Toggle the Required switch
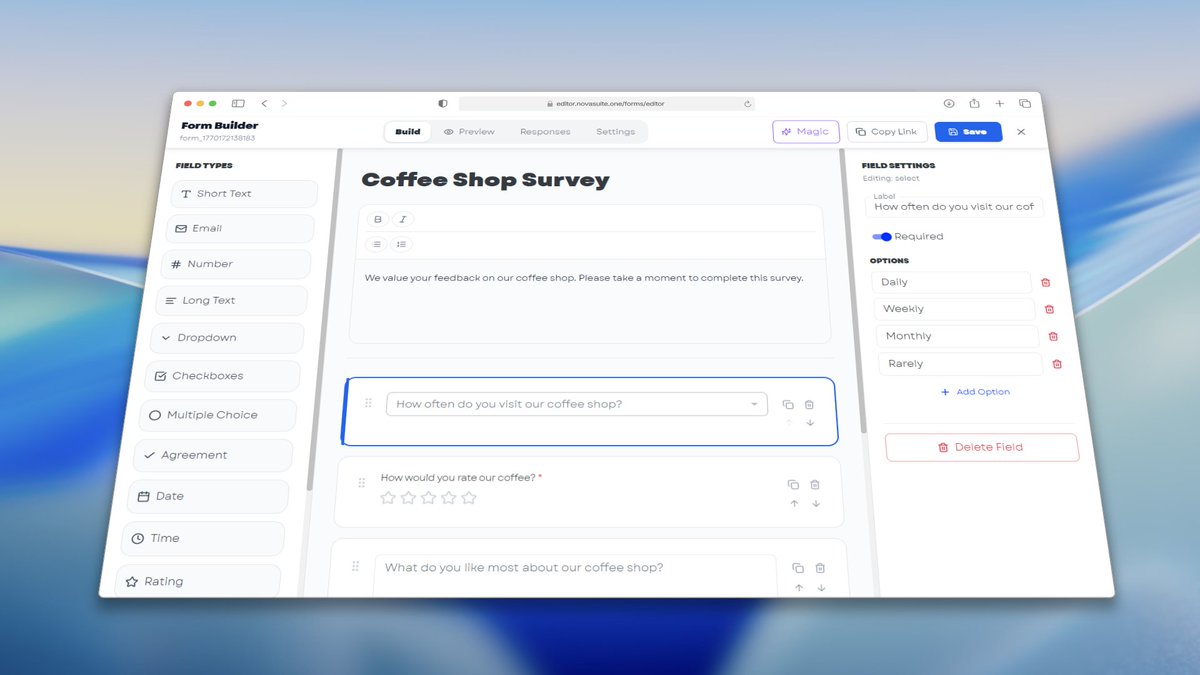The width and height of the screenshot is (1200, 675). (x=882, y=237)
